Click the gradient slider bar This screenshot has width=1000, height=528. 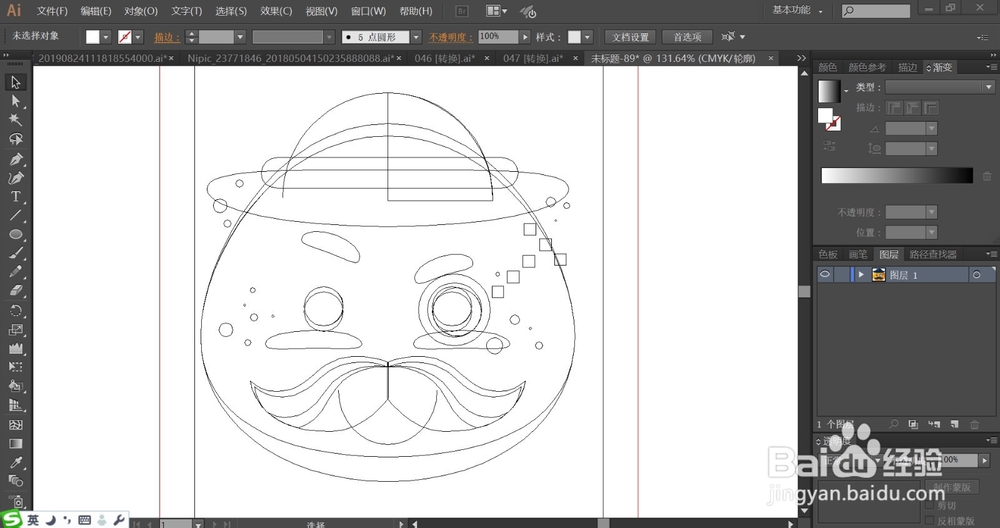click(x=897, y=175)
